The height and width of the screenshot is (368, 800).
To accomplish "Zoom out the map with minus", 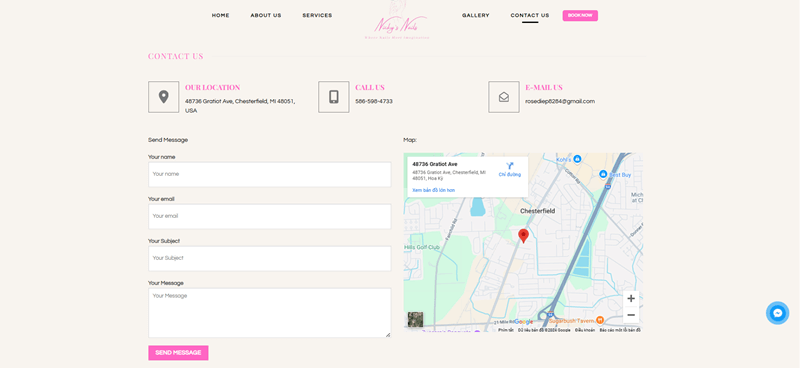I will [x=631, y=315].
